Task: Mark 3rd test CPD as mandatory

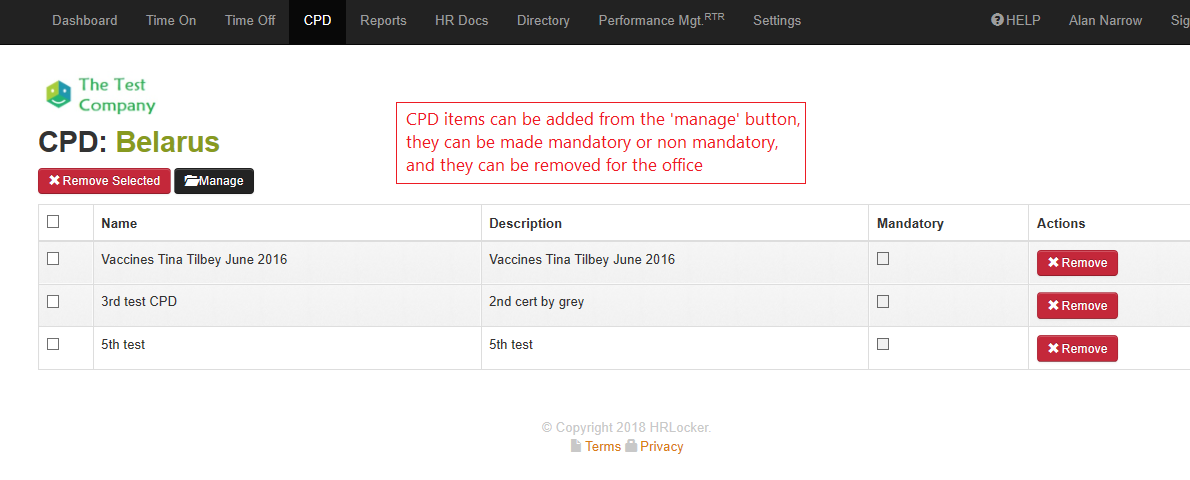Action: click(x=883, y=301)
